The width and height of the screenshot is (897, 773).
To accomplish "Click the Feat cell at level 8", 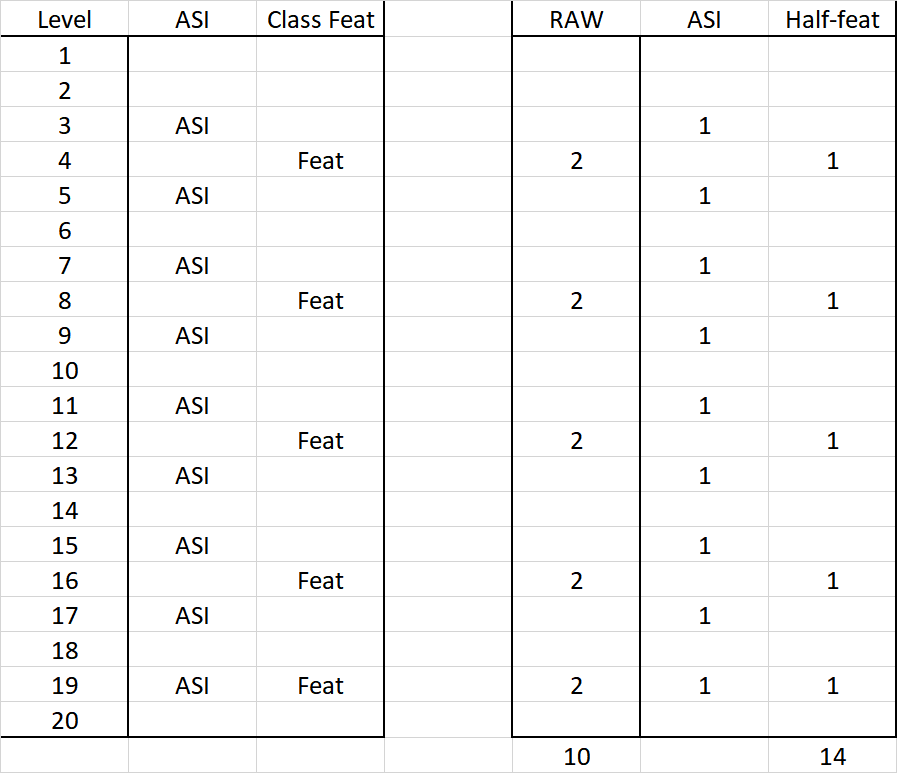I will [x=320, y=300].
